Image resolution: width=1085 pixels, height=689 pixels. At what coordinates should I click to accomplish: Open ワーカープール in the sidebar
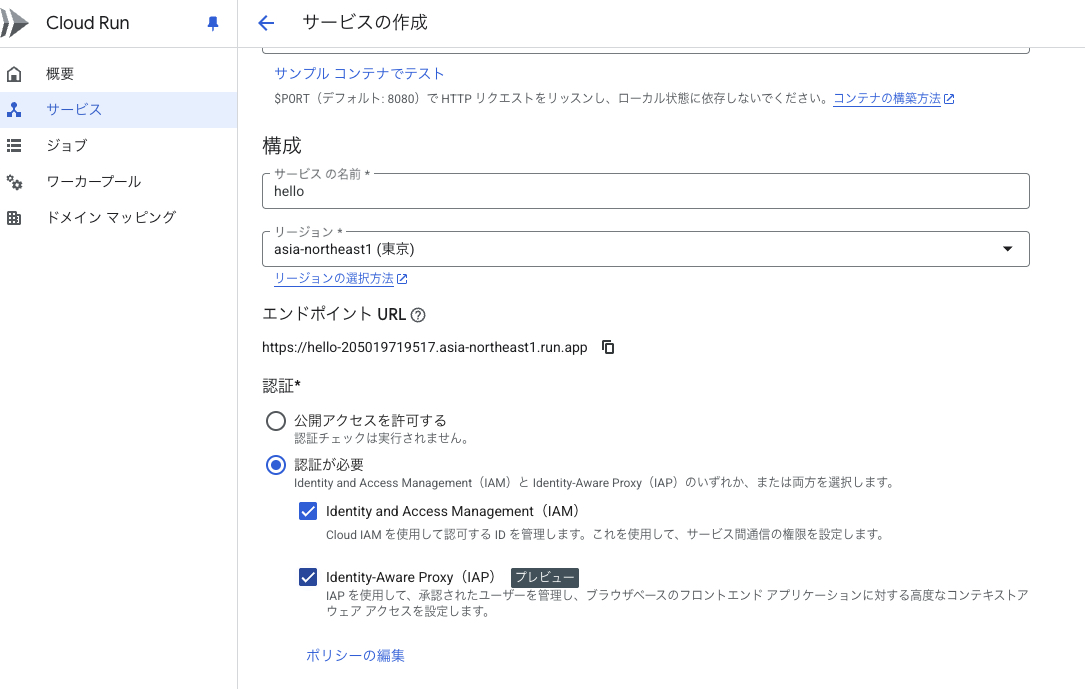point(118,182)
